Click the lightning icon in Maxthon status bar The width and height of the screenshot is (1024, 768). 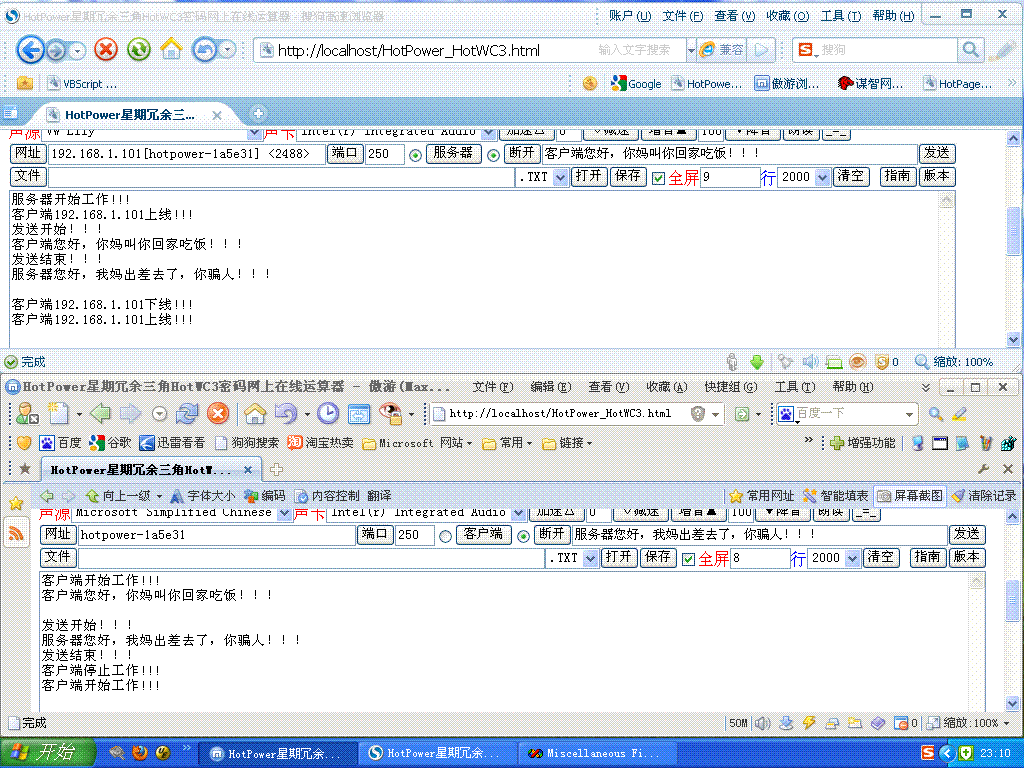coord(809,722)
